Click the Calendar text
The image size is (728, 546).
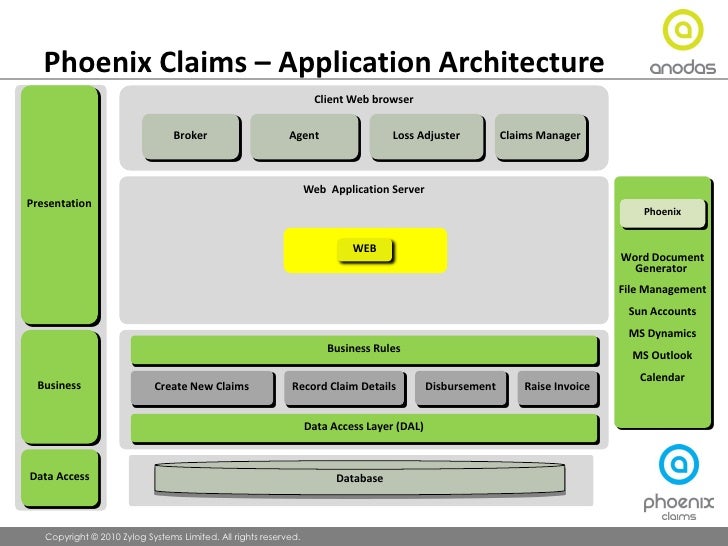[662, 377]
